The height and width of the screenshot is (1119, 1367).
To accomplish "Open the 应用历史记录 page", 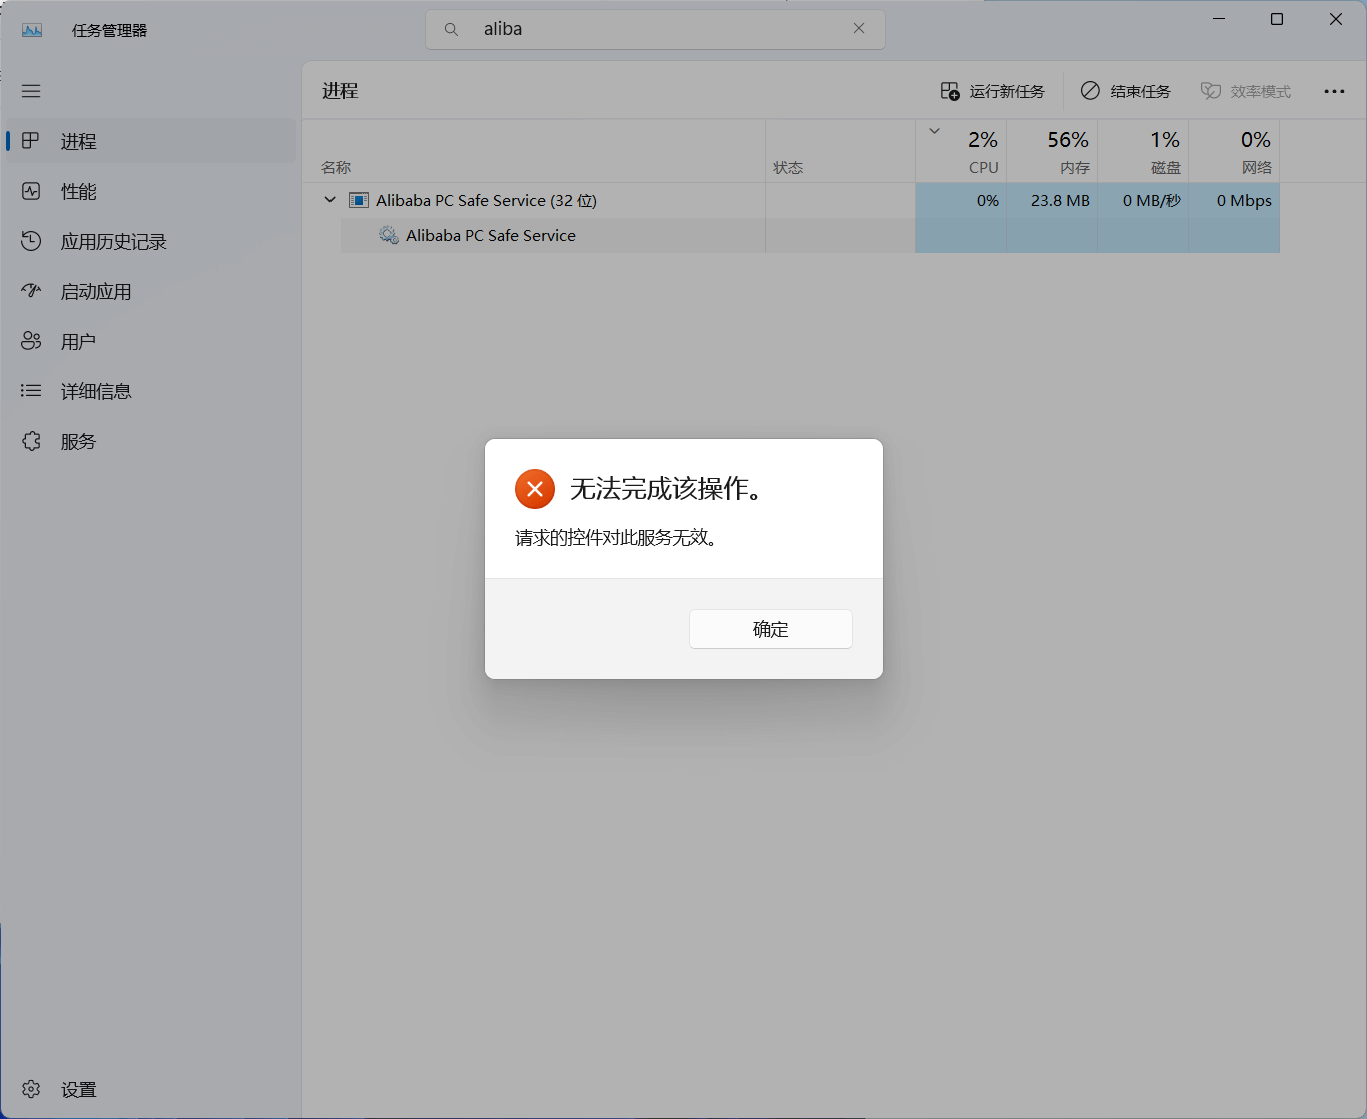I will tap(151, 241).
